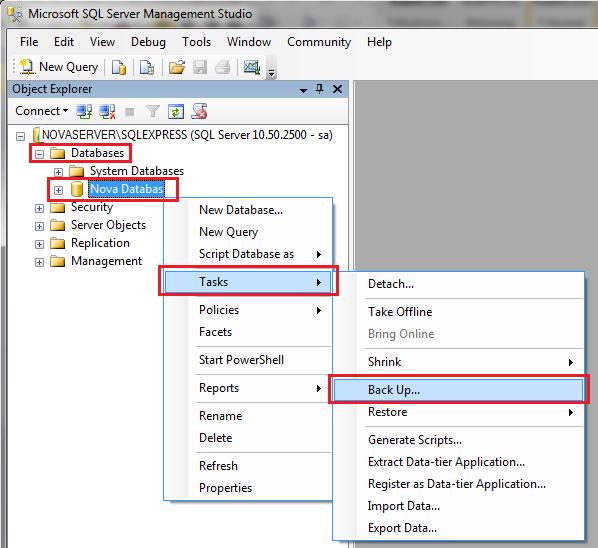This screenshot has height=548, width=598.
Task: Expand the Server Objects folder
Action: pyautogui.click(x=39, y=226)
